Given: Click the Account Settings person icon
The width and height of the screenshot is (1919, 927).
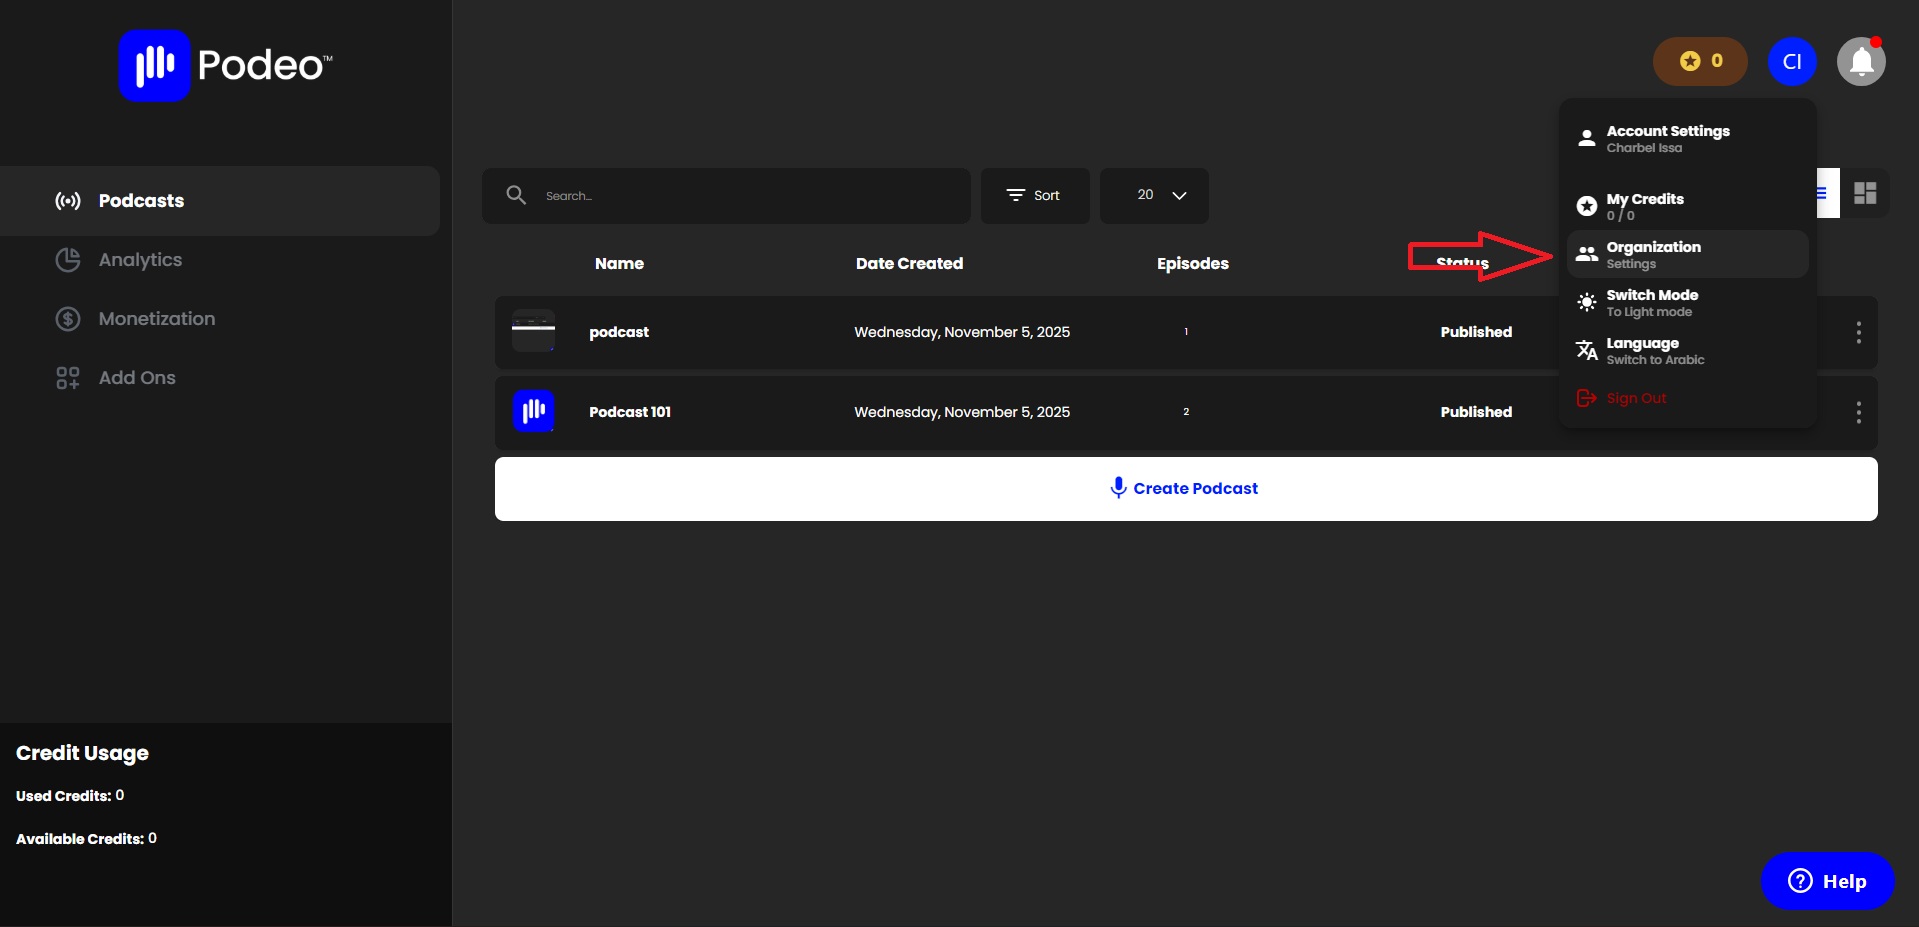Looking at the screenshot, I should coord(1586,138).
